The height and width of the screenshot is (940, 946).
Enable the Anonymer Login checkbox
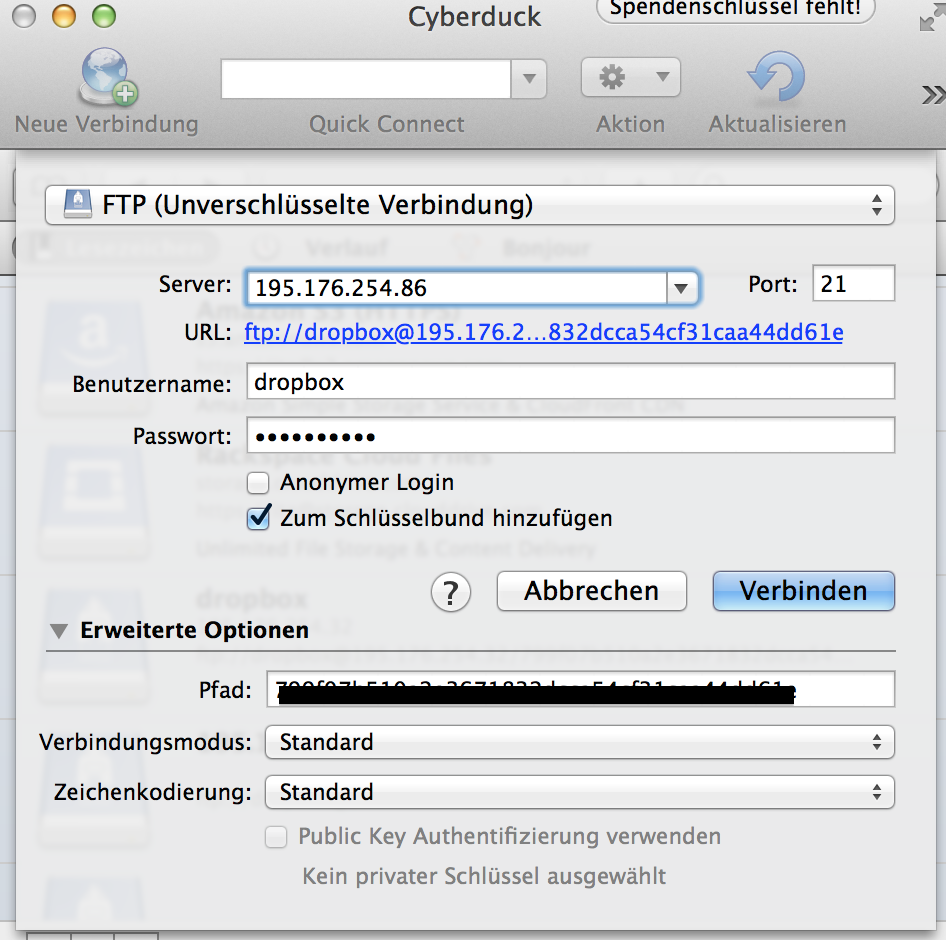259,483
